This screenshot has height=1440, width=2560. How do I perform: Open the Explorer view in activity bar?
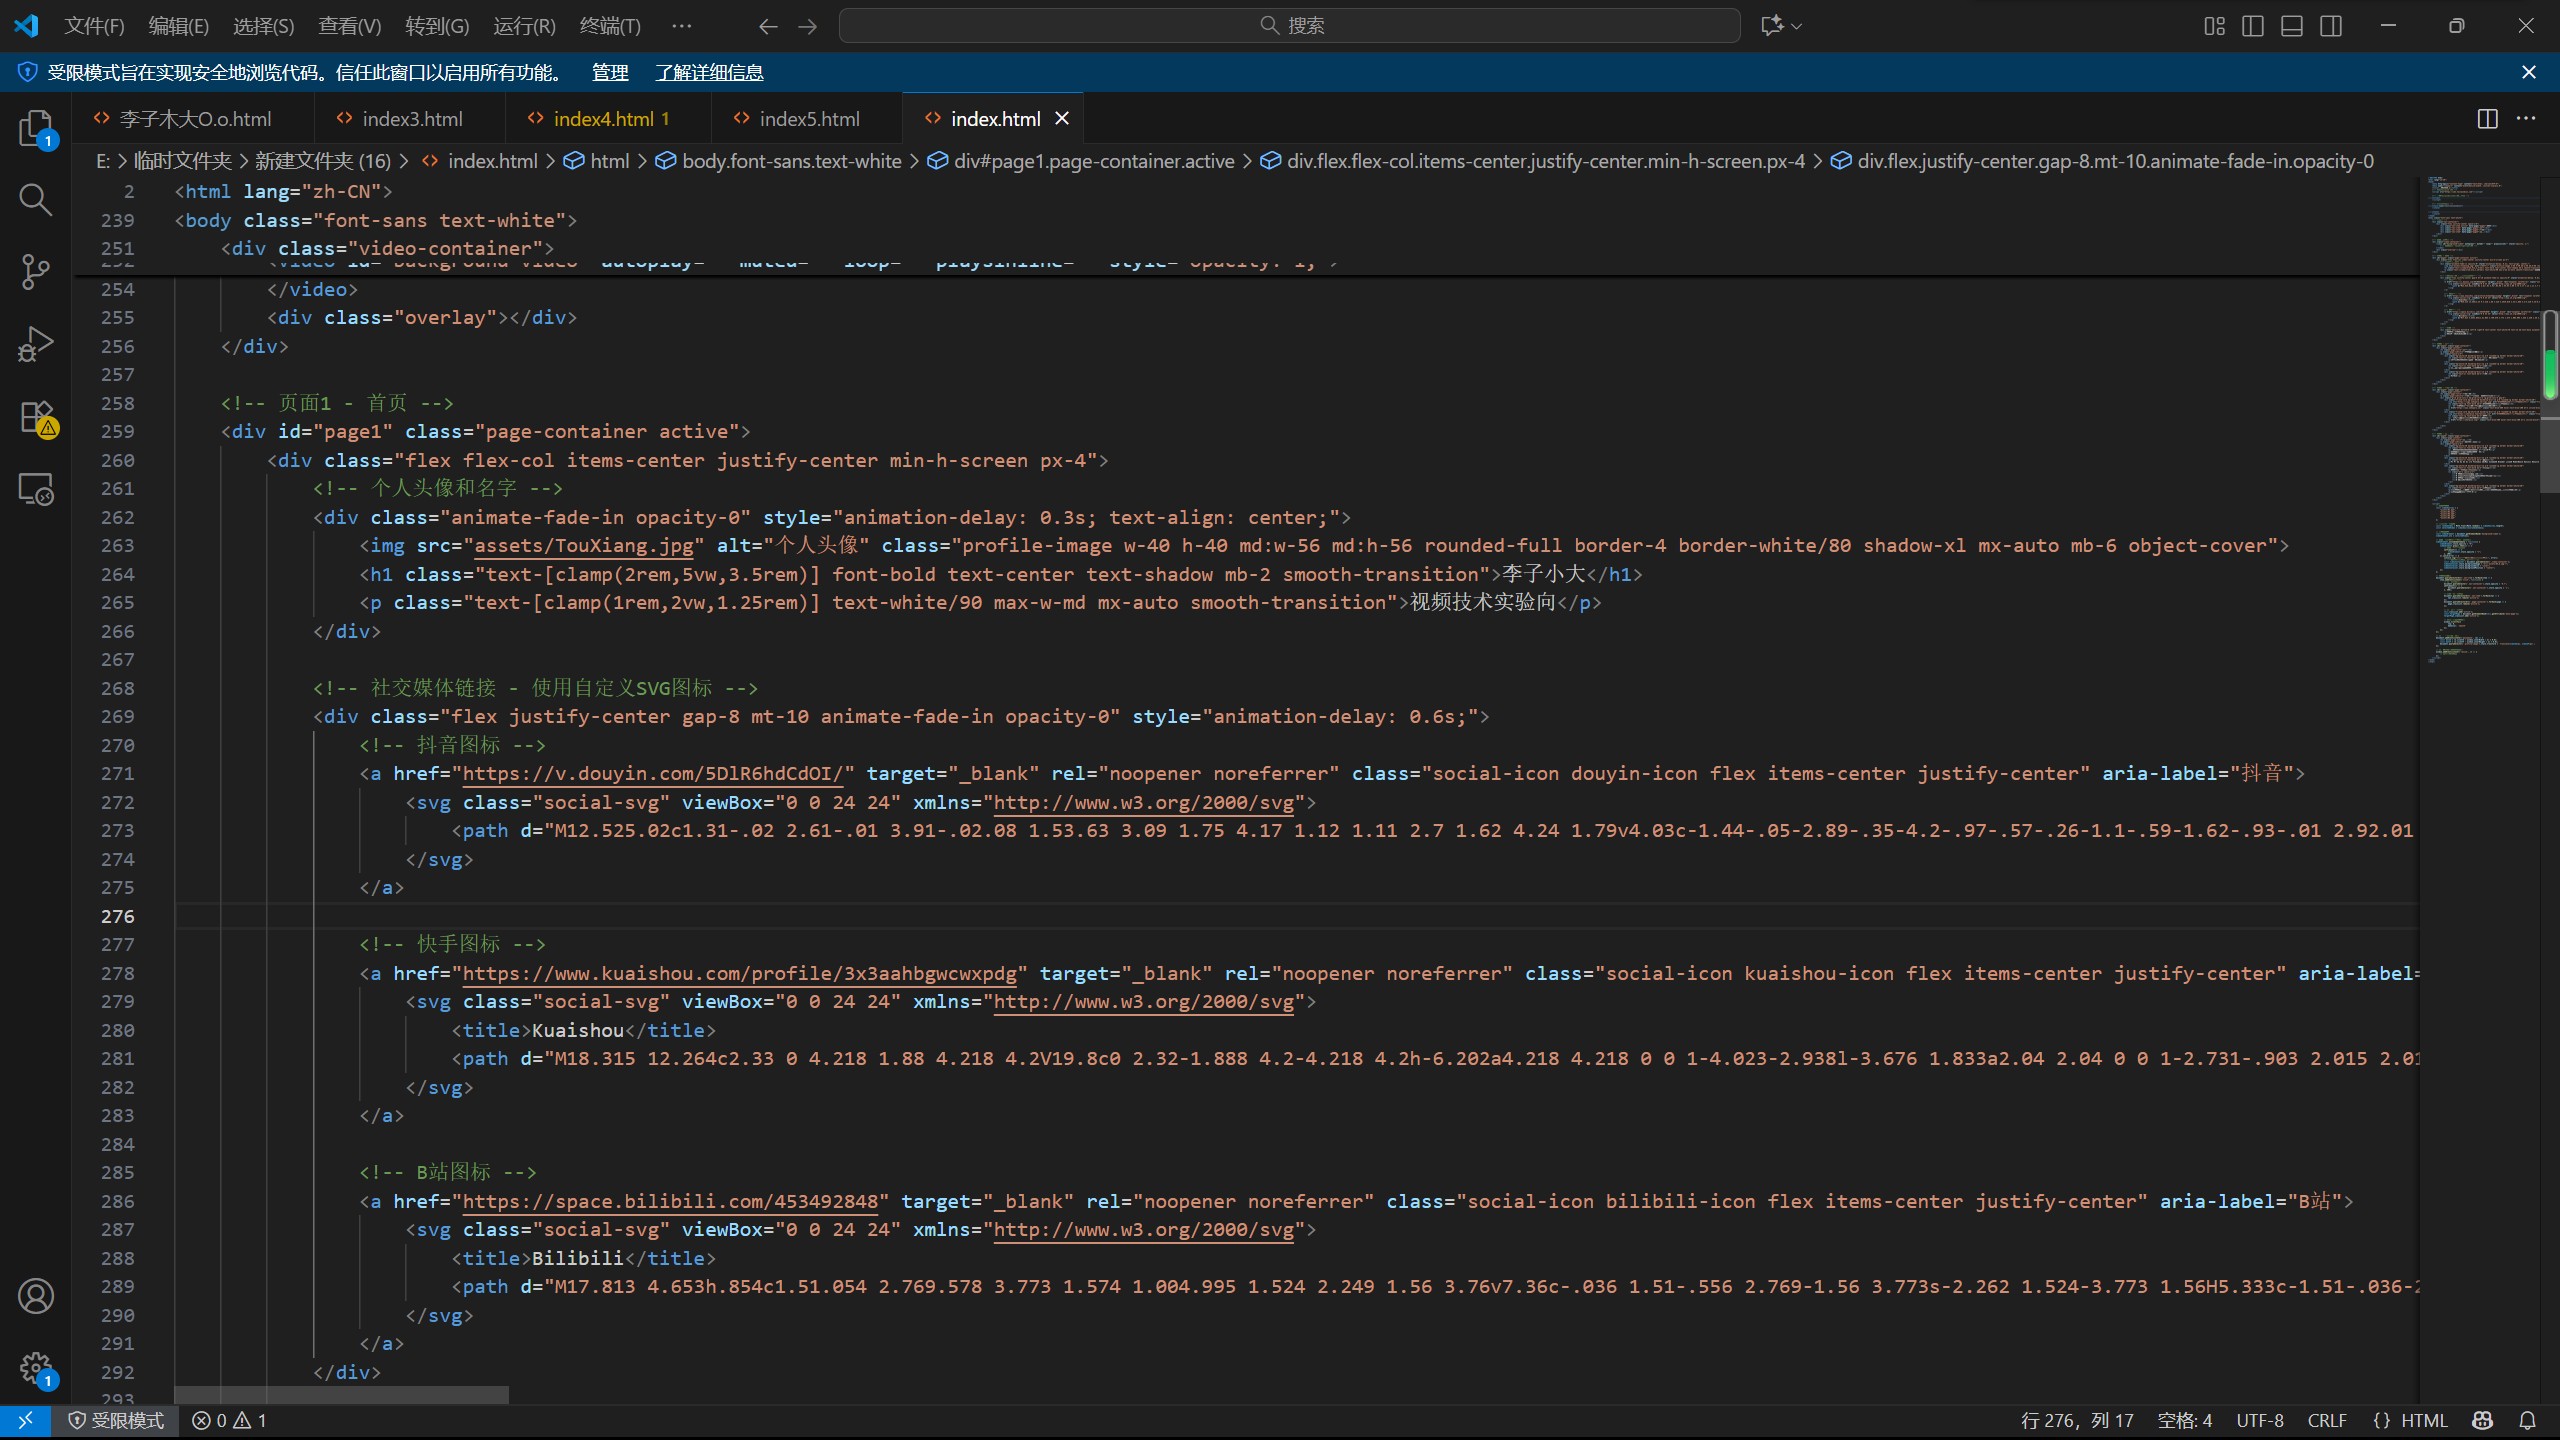pyautogui.click(x=36, y=129)
